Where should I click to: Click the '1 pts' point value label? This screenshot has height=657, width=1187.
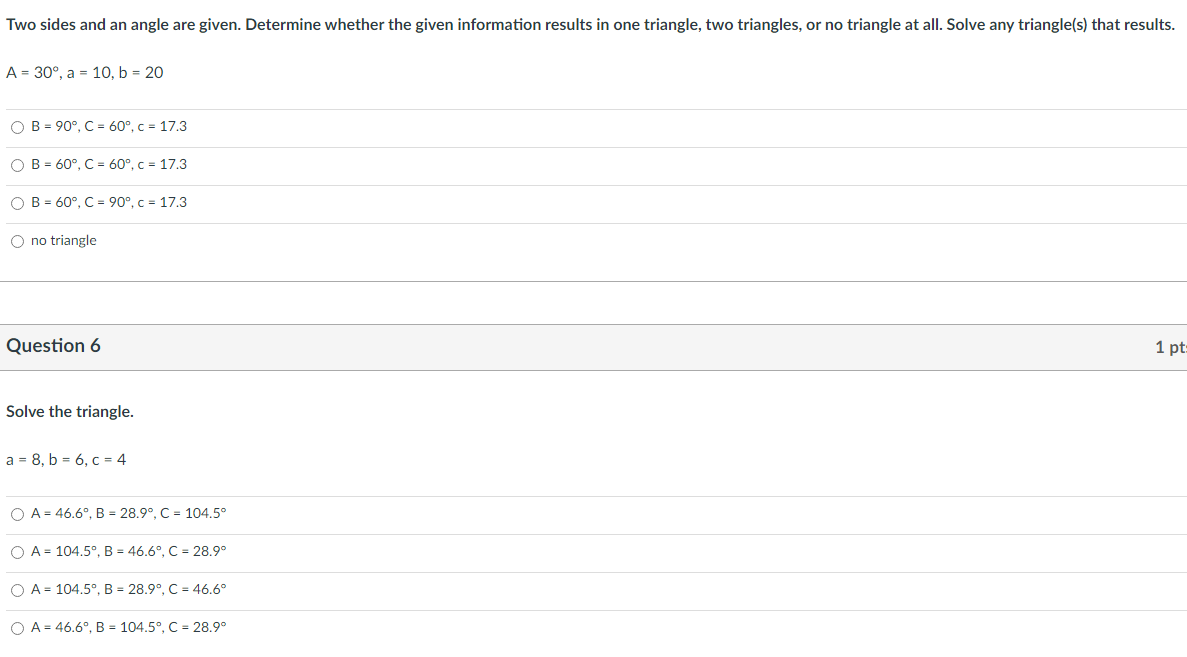(1172, 346)
